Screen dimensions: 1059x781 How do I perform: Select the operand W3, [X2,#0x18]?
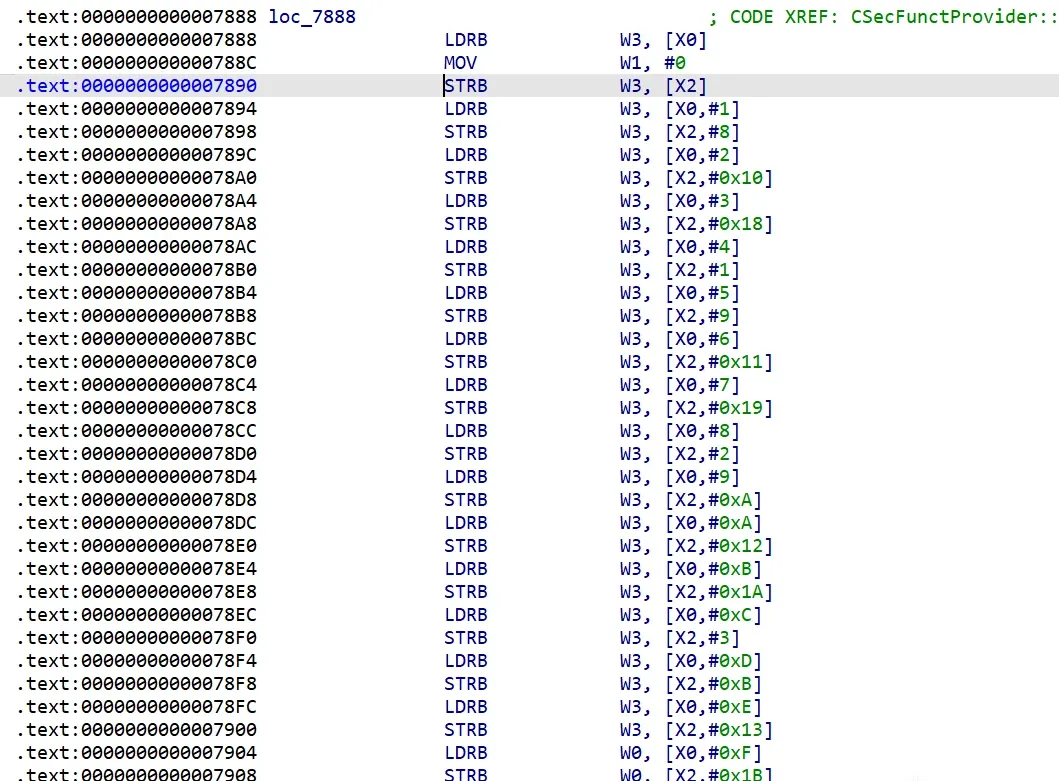696,224
